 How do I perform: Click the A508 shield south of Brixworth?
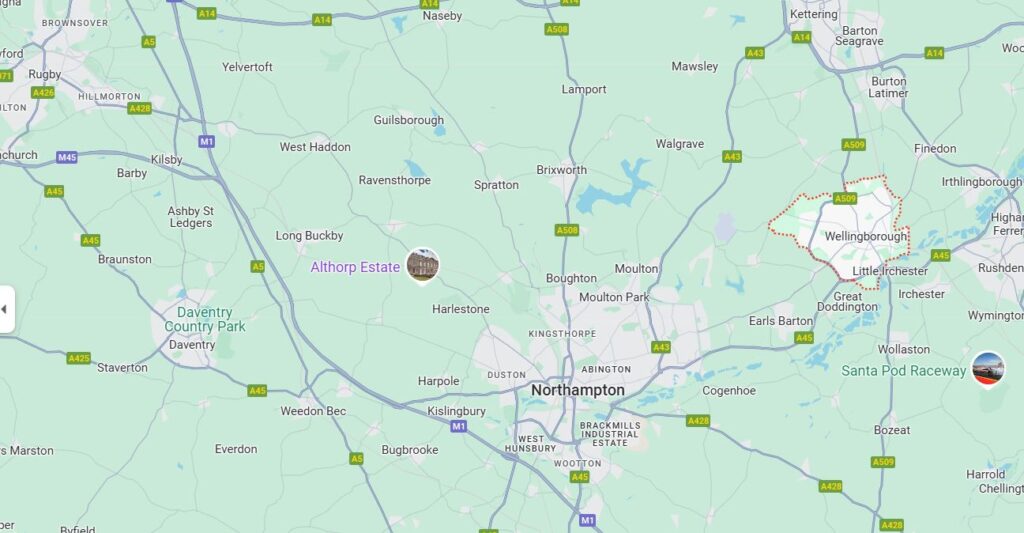coord(567,230)
